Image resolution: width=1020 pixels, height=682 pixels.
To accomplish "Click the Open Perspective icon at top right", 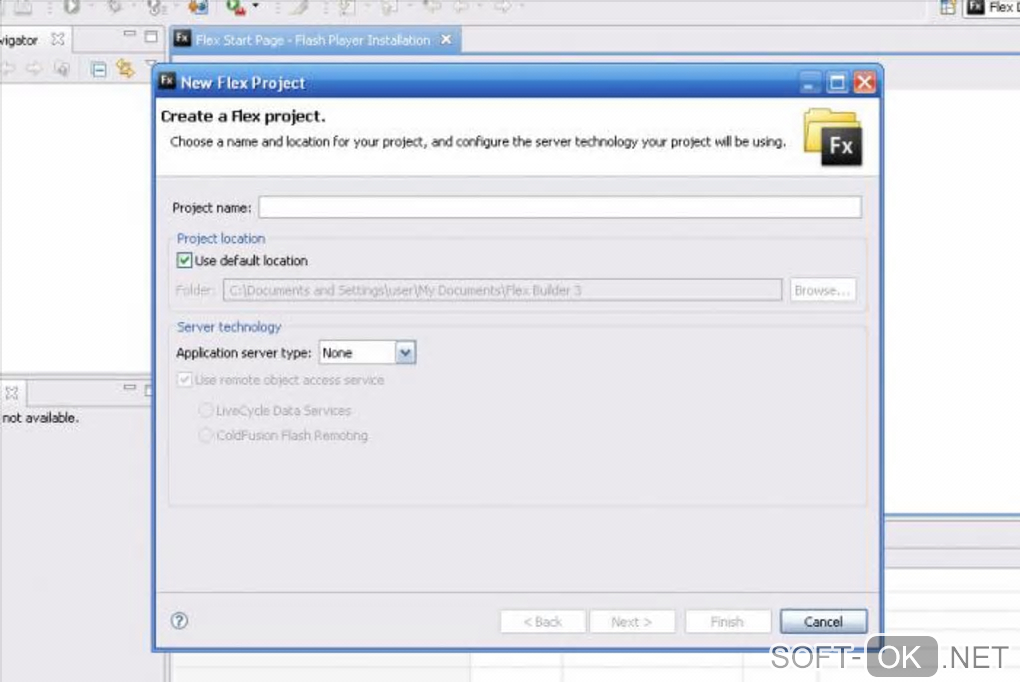I will 948,7.
